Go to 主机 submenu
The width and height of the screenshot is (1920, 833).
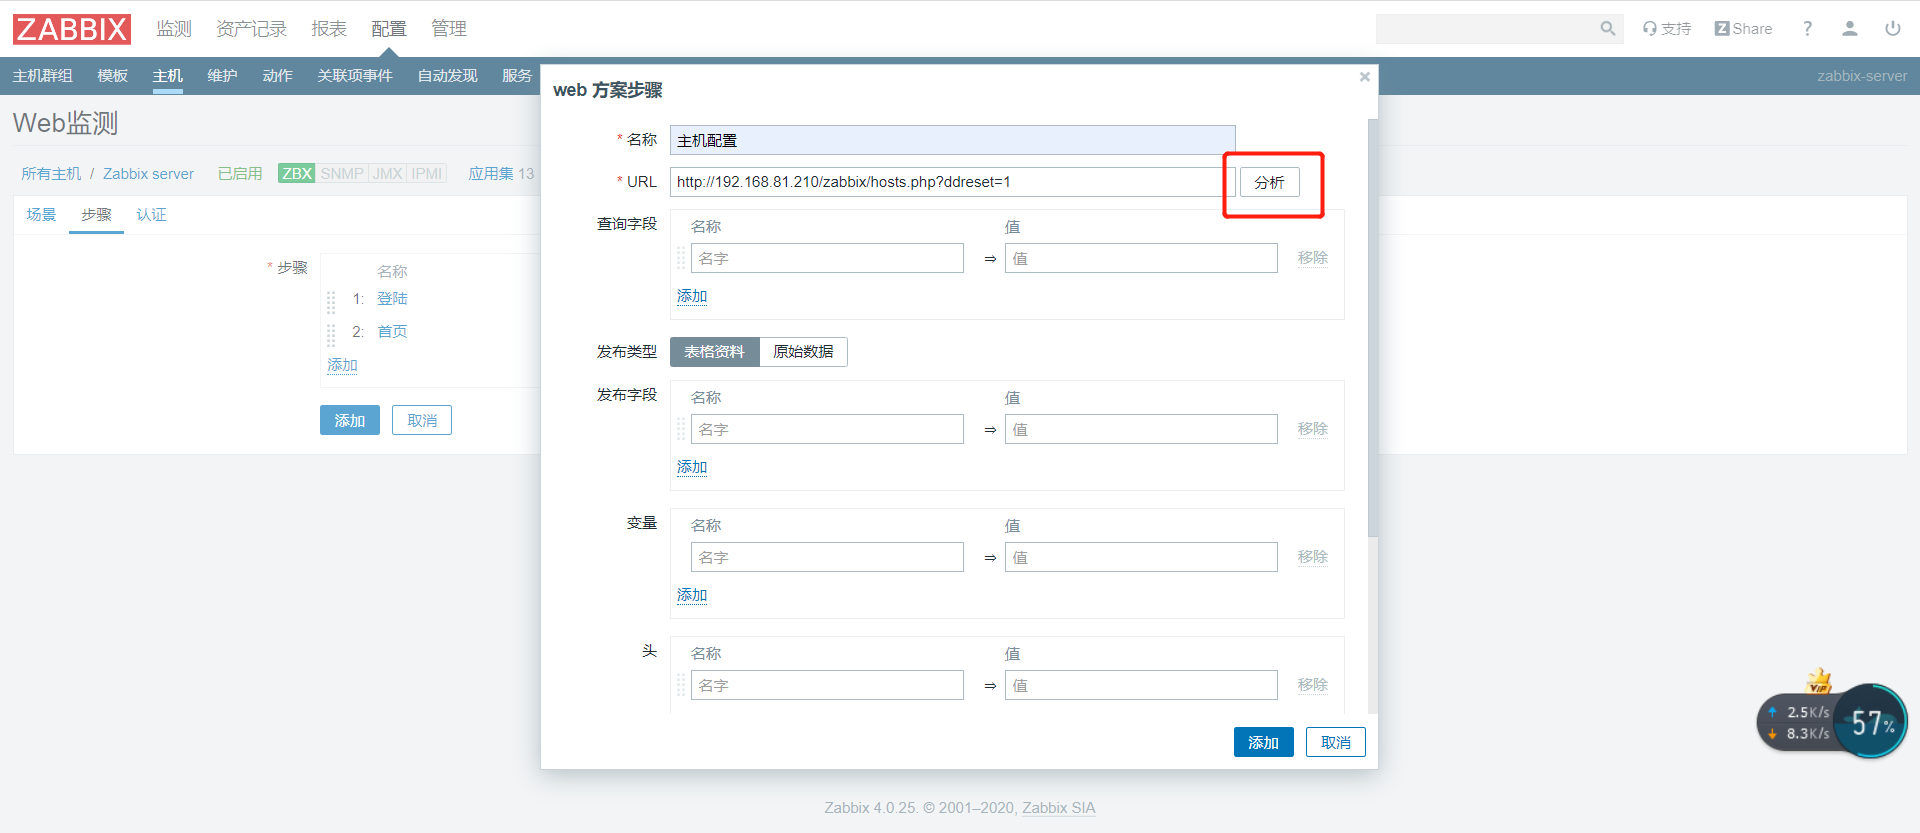point(167,76)
